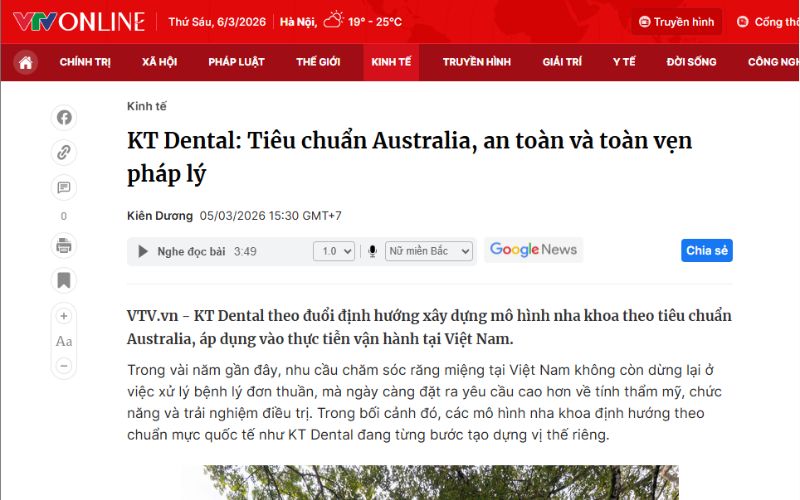Open the Y tế menu
The image size is (800, 500).
(624, 62)
